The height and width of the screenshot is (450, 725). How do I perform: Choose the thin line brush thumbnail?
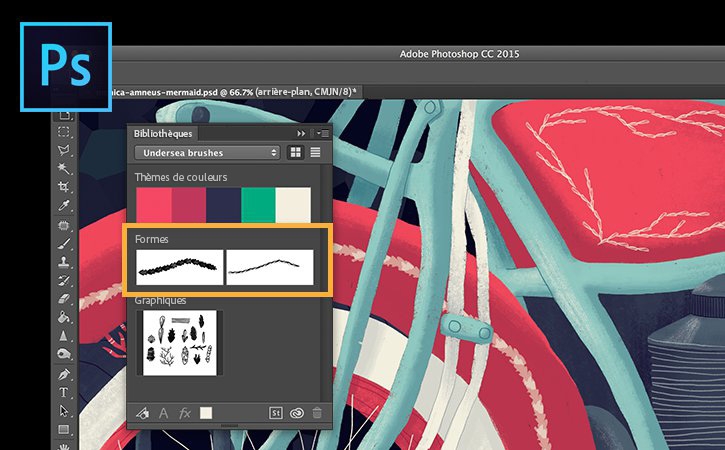270,267
